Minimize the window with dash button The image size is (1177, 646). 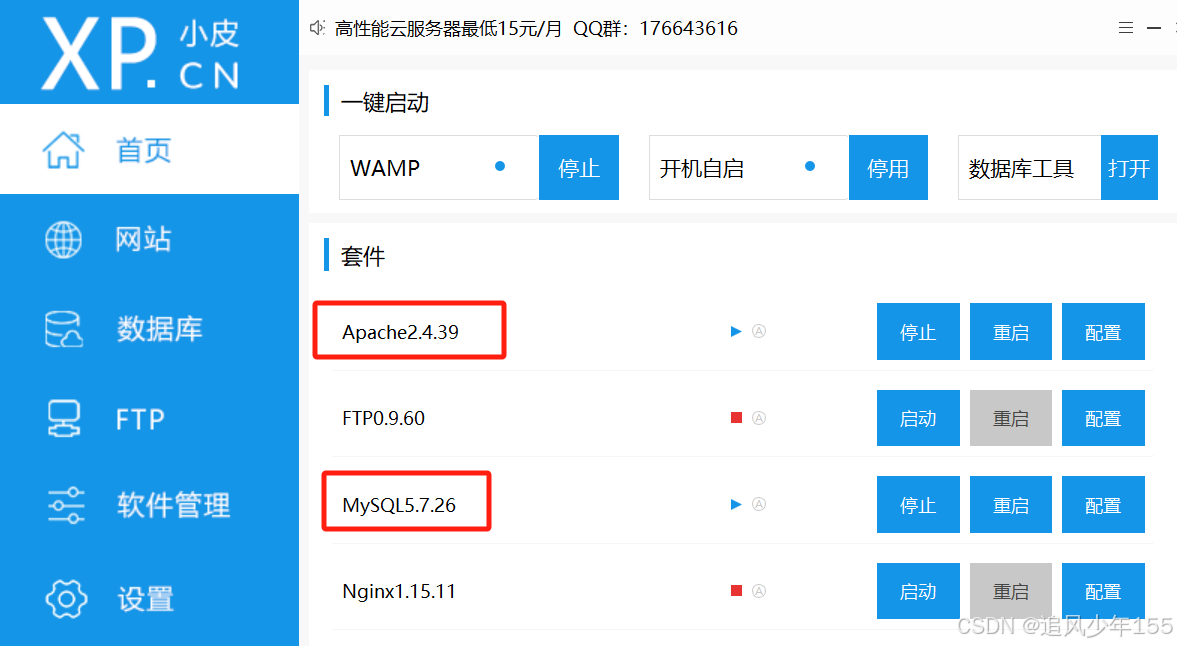tap(1154, 28)
